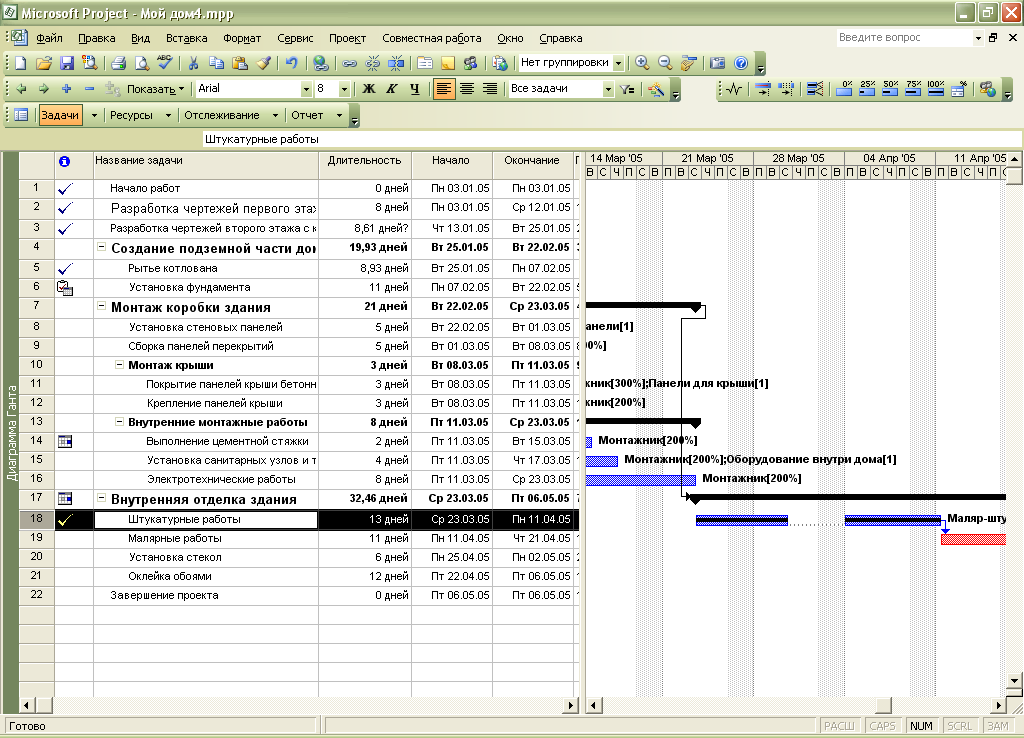Set the task to 50% complete
This screenshot has height=738, width=1024.
(x=890, y=89)
